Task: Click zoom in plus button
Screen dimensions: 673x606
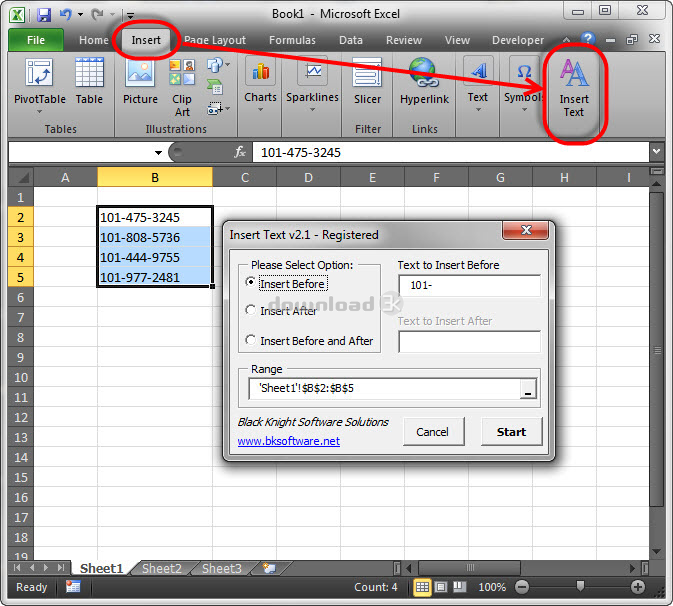Action: click(x=638, y=587)
